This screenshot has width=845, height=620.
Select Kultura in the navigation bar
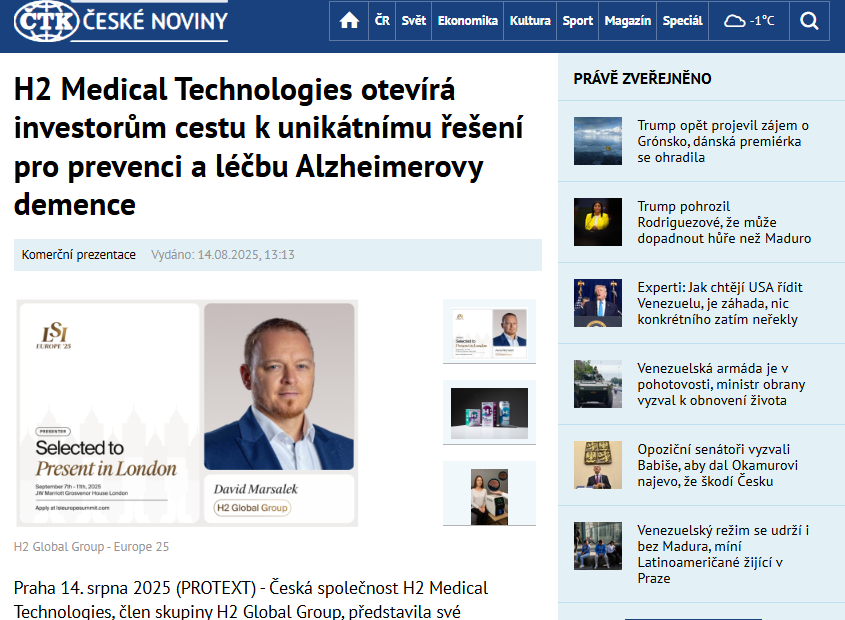(x=530, y=20)
